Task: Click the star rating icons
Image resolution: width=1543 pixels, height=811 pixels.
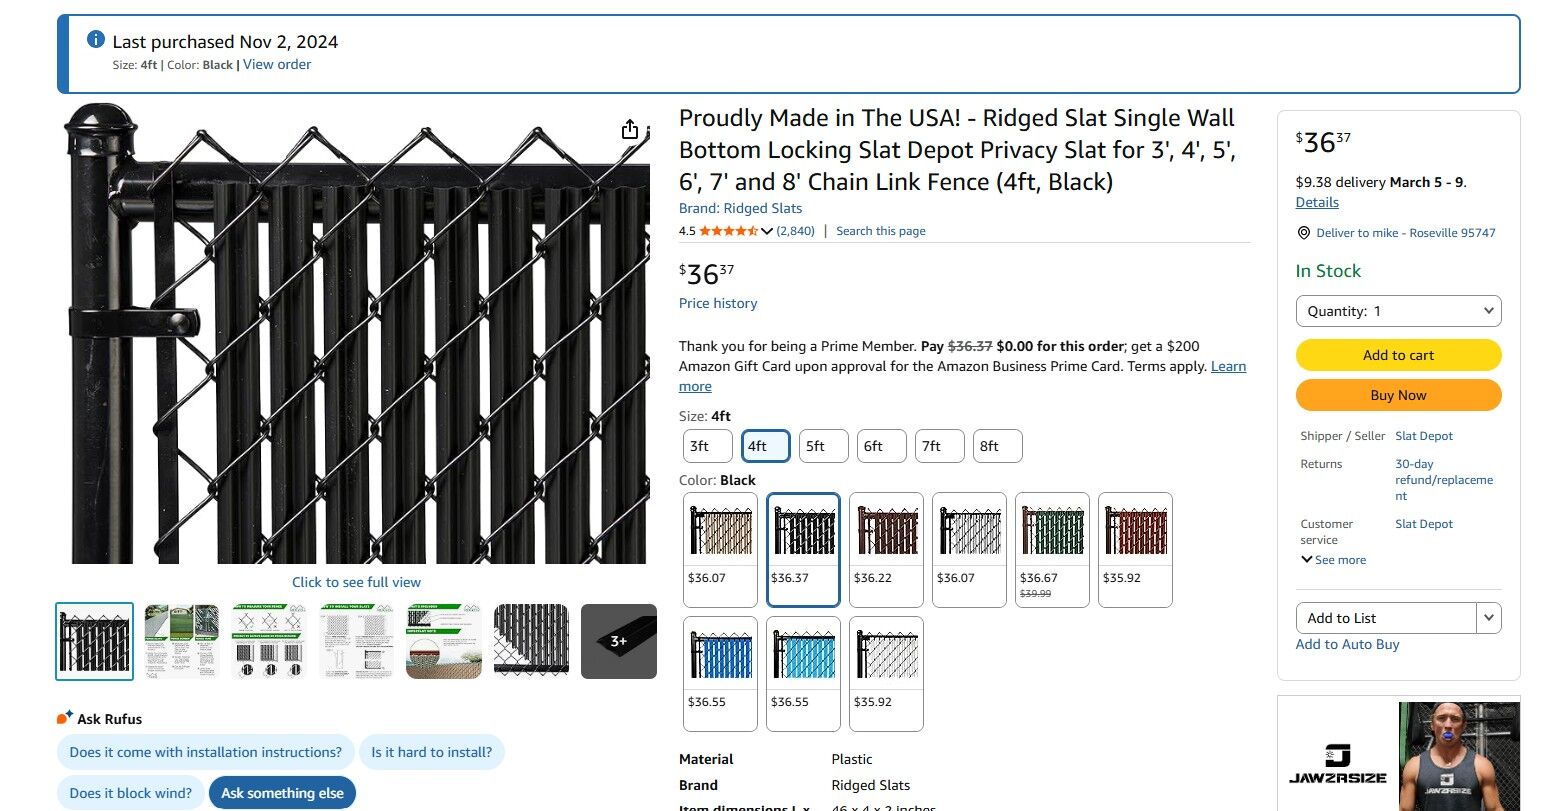Action: [x=728, y=231]
